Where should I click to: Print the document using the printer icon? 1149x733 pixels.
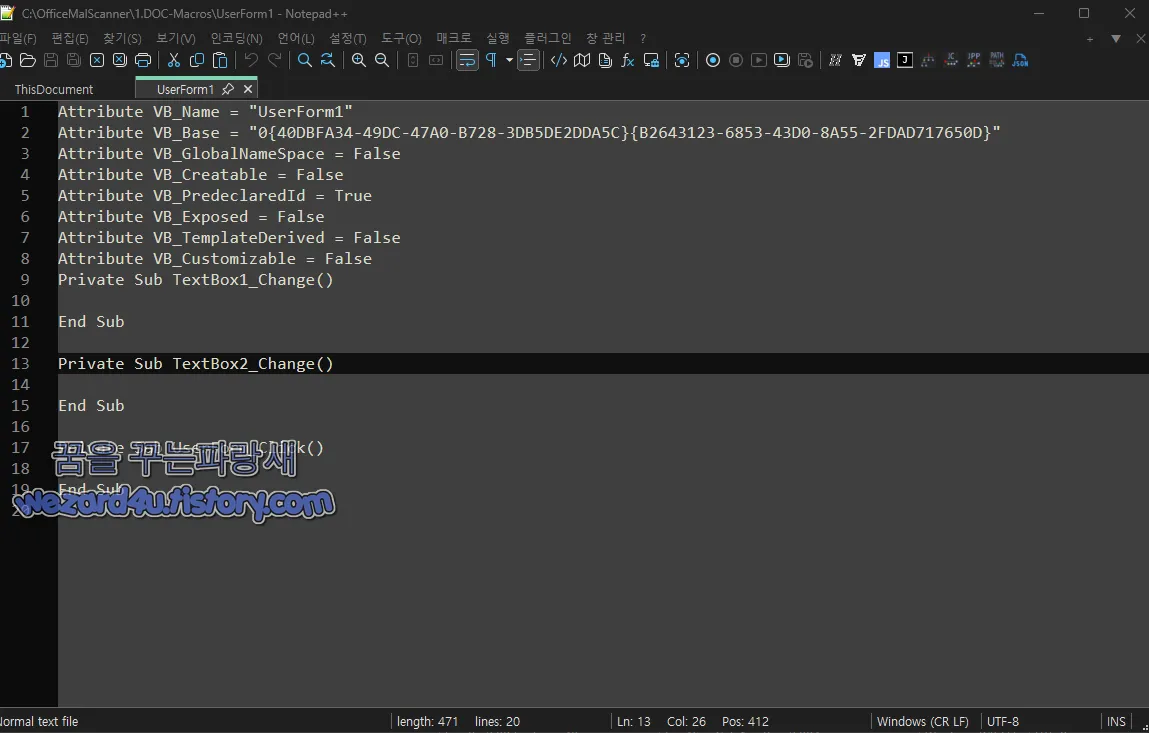tap(143, 60)
